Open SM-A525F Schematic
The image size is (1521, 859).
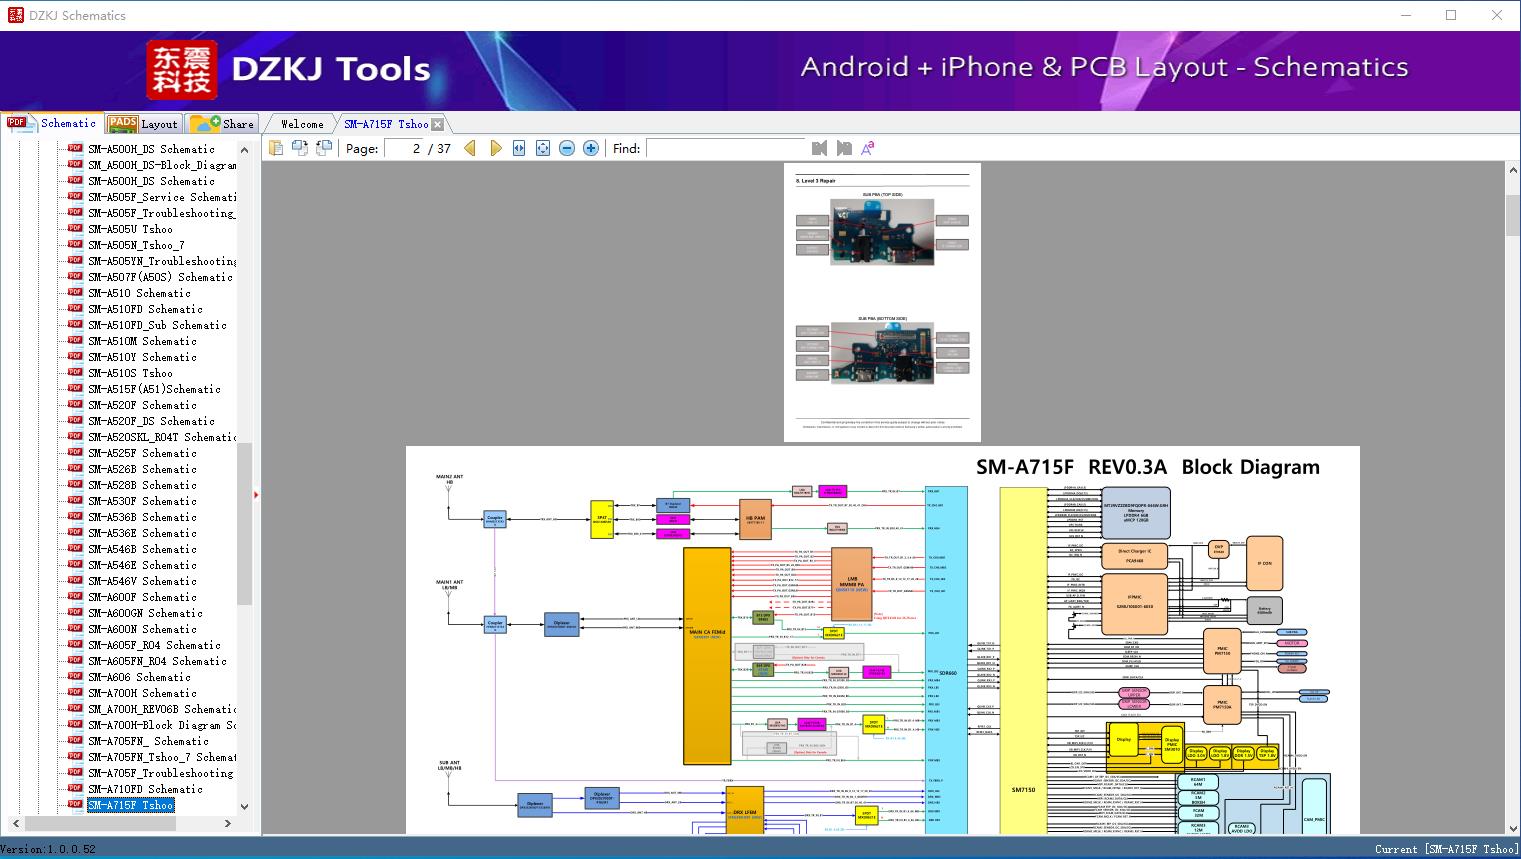tap(142, 453)
